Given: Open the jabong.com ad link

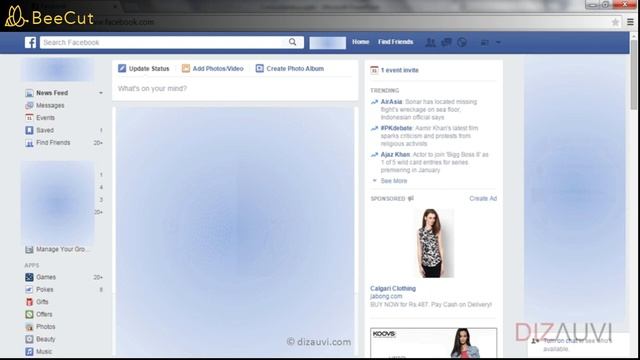Looking at the screenshot, I should (386, 296).
